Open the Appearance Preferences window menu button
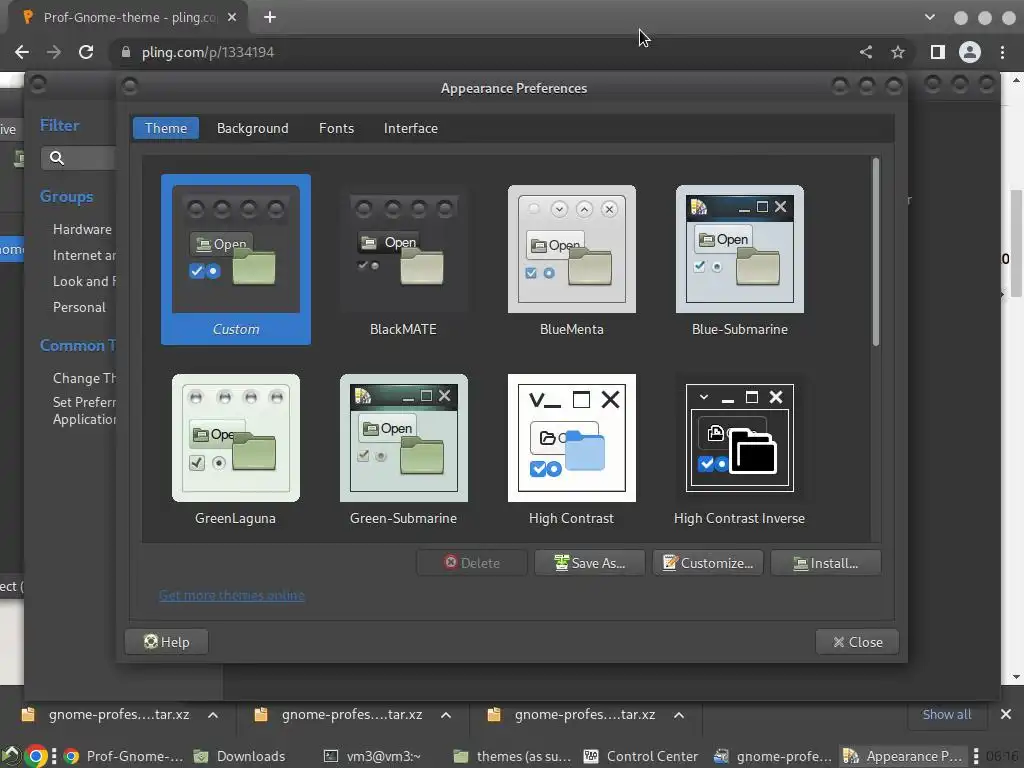 129,86
